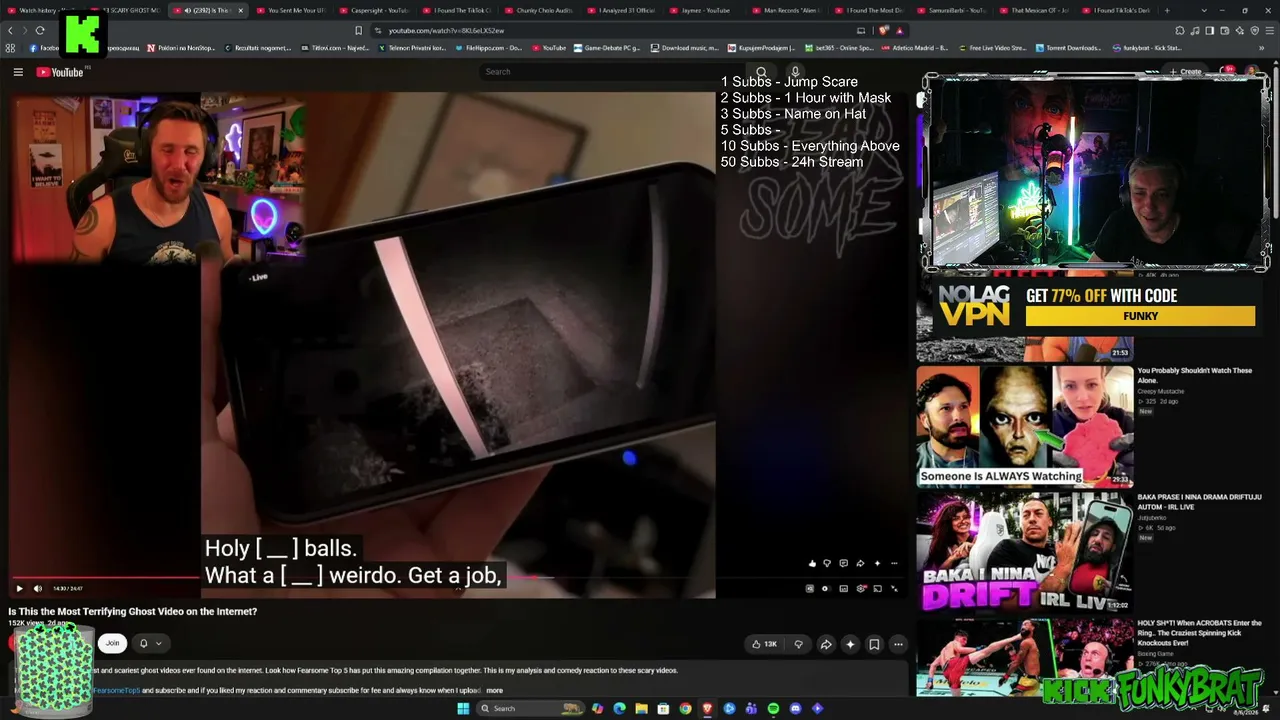Open more actions for the video
The height and width of the screenshot is (720, 1280).
(898, 644)
